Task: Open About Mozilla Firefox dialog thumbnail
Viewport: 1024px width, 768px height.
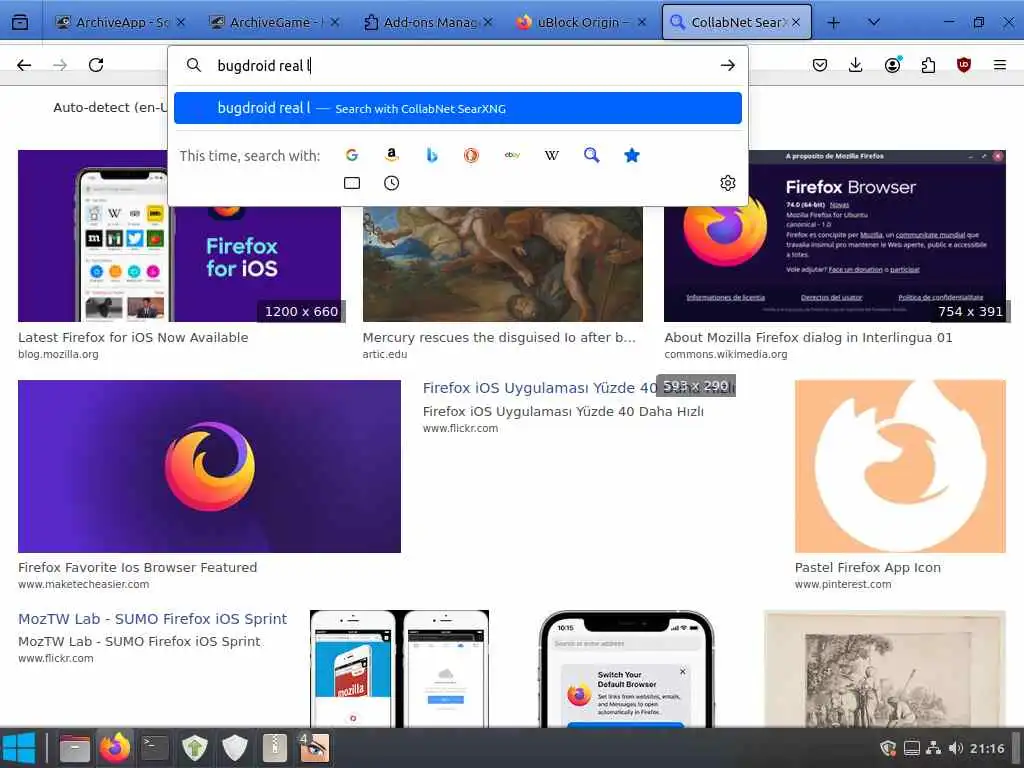Action: (x=835, y=236)
